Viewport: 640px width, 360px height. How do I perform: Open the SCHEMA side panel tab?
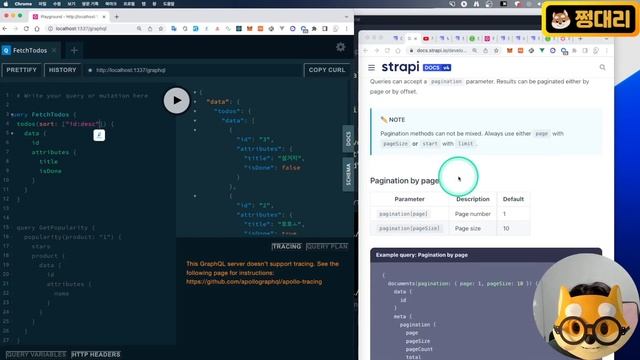pyautogui.click(x=348, y=174)
